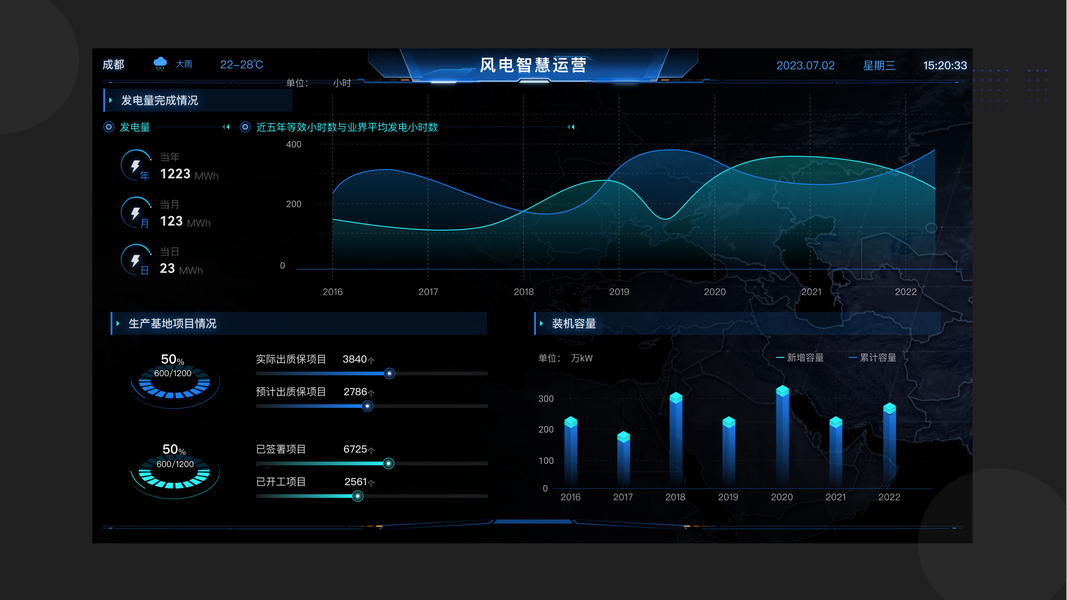Click the 成都 city label
This screenshot has height=600, width=1067.
pos(114,65)
